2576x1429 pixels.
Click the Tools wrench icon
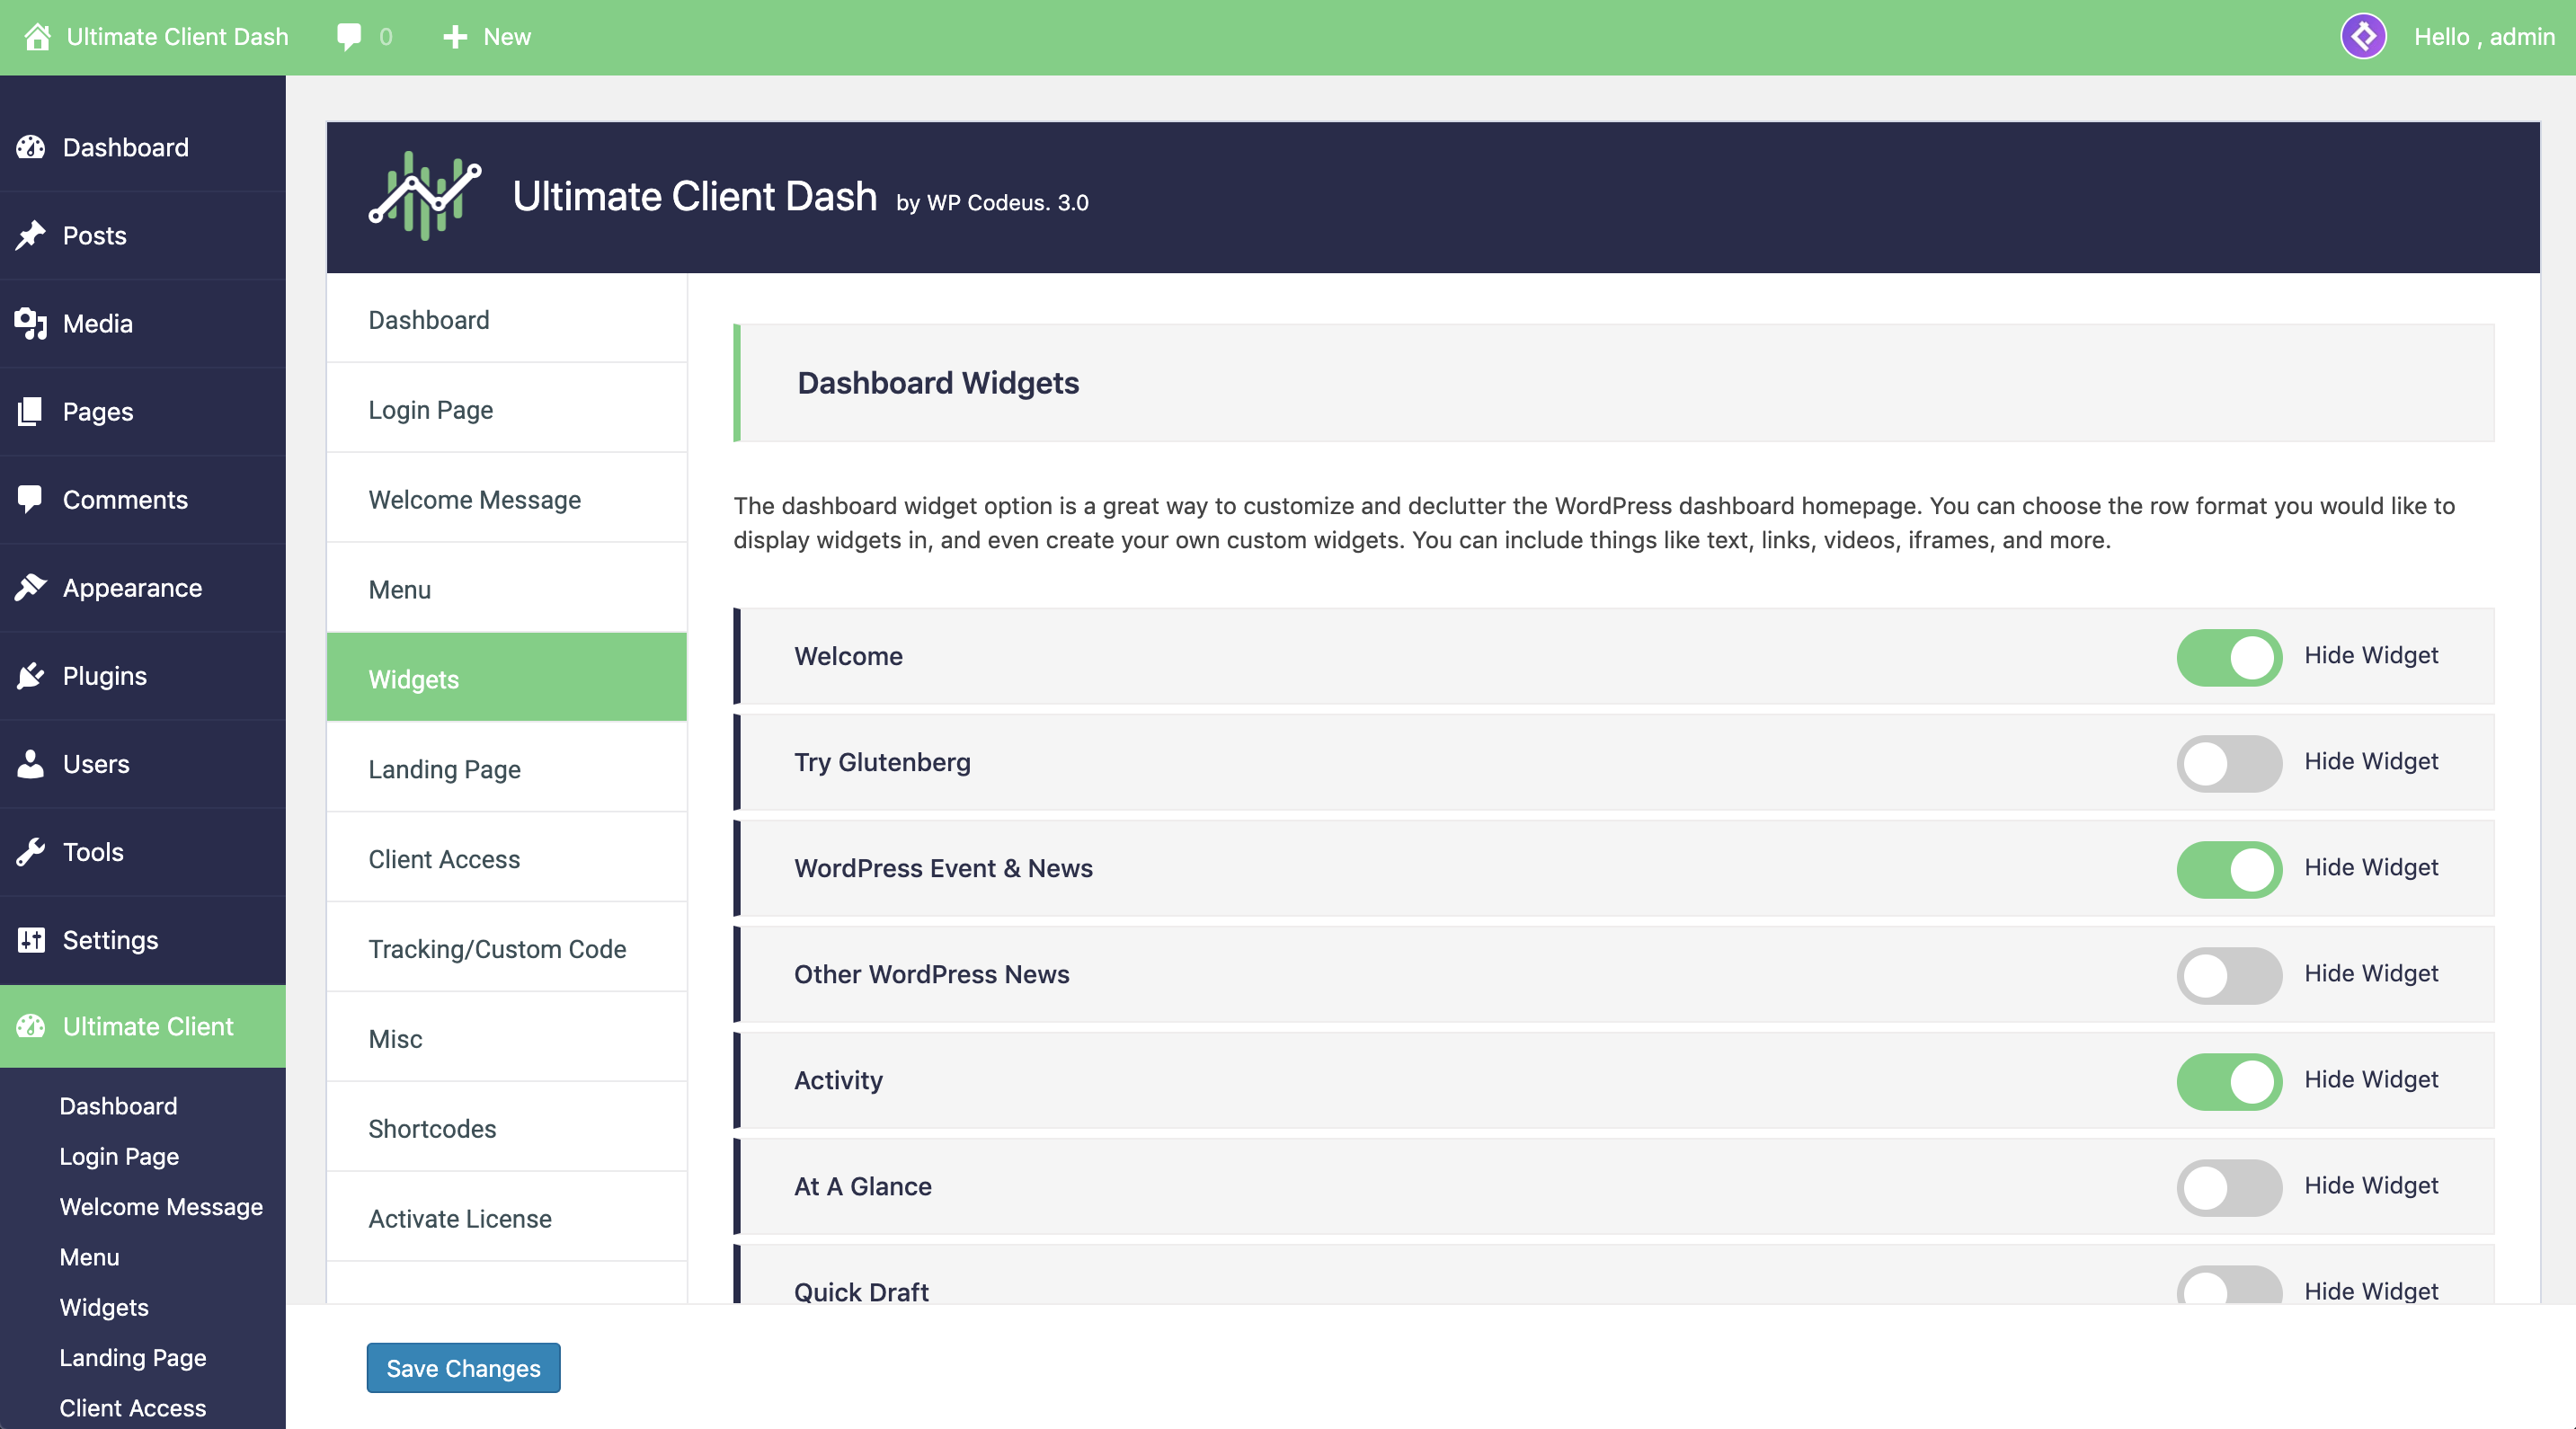click(31, 852)
